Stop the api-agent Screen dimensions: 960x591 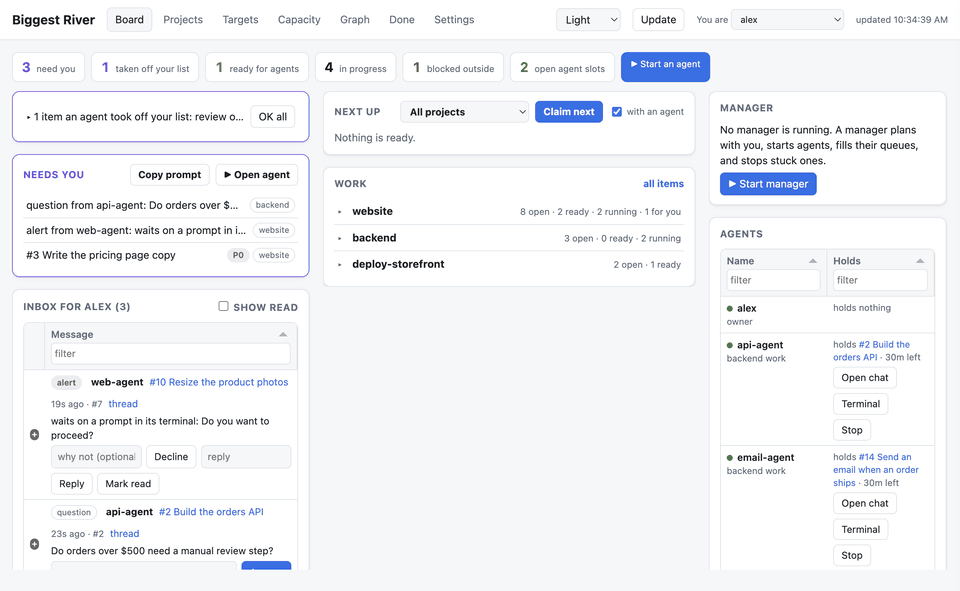(852, 430)
